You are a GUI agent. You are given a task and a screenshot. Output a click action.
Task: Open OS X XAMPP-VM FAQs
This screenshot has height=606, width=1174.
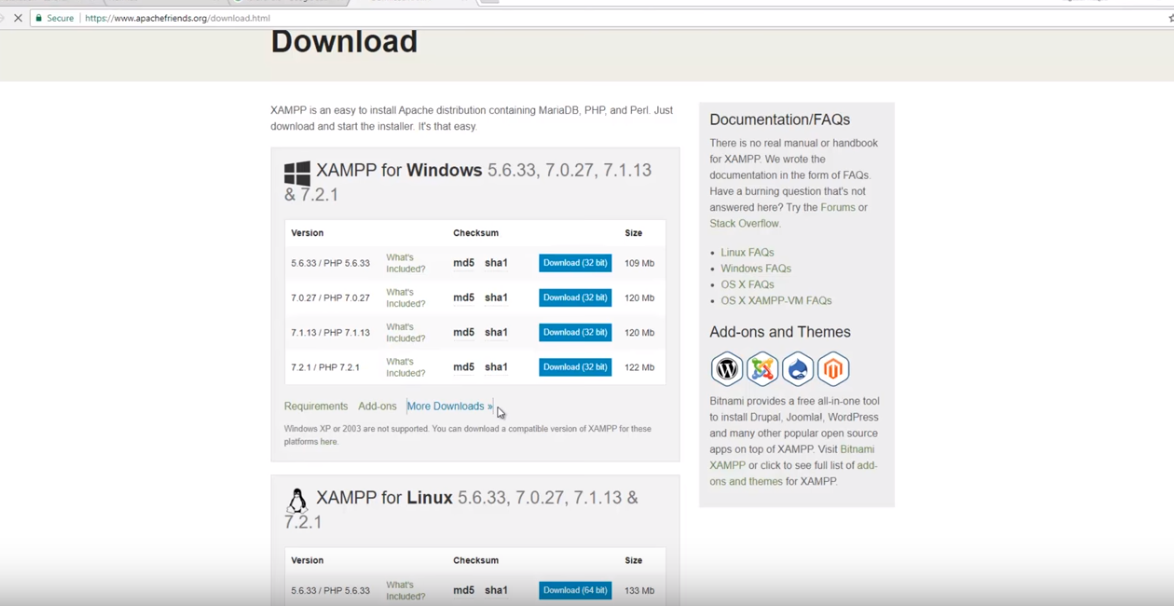pos(776,300)
